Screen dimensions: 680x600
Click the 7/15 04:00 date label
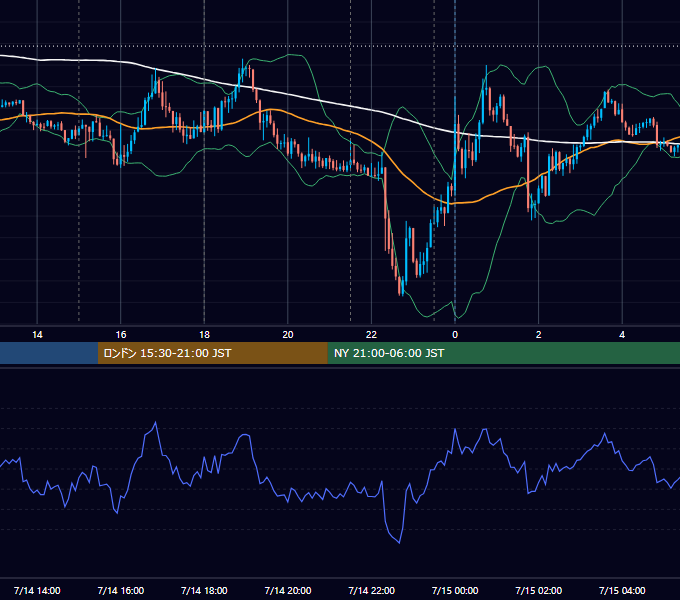pos(622,590)
